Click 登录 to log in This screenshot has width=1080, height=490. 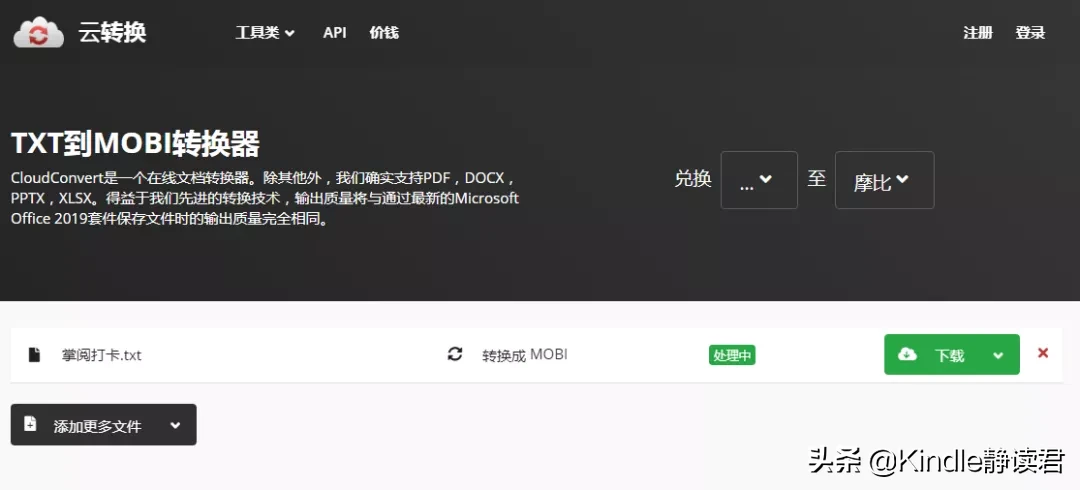[x=1030, y=32]
